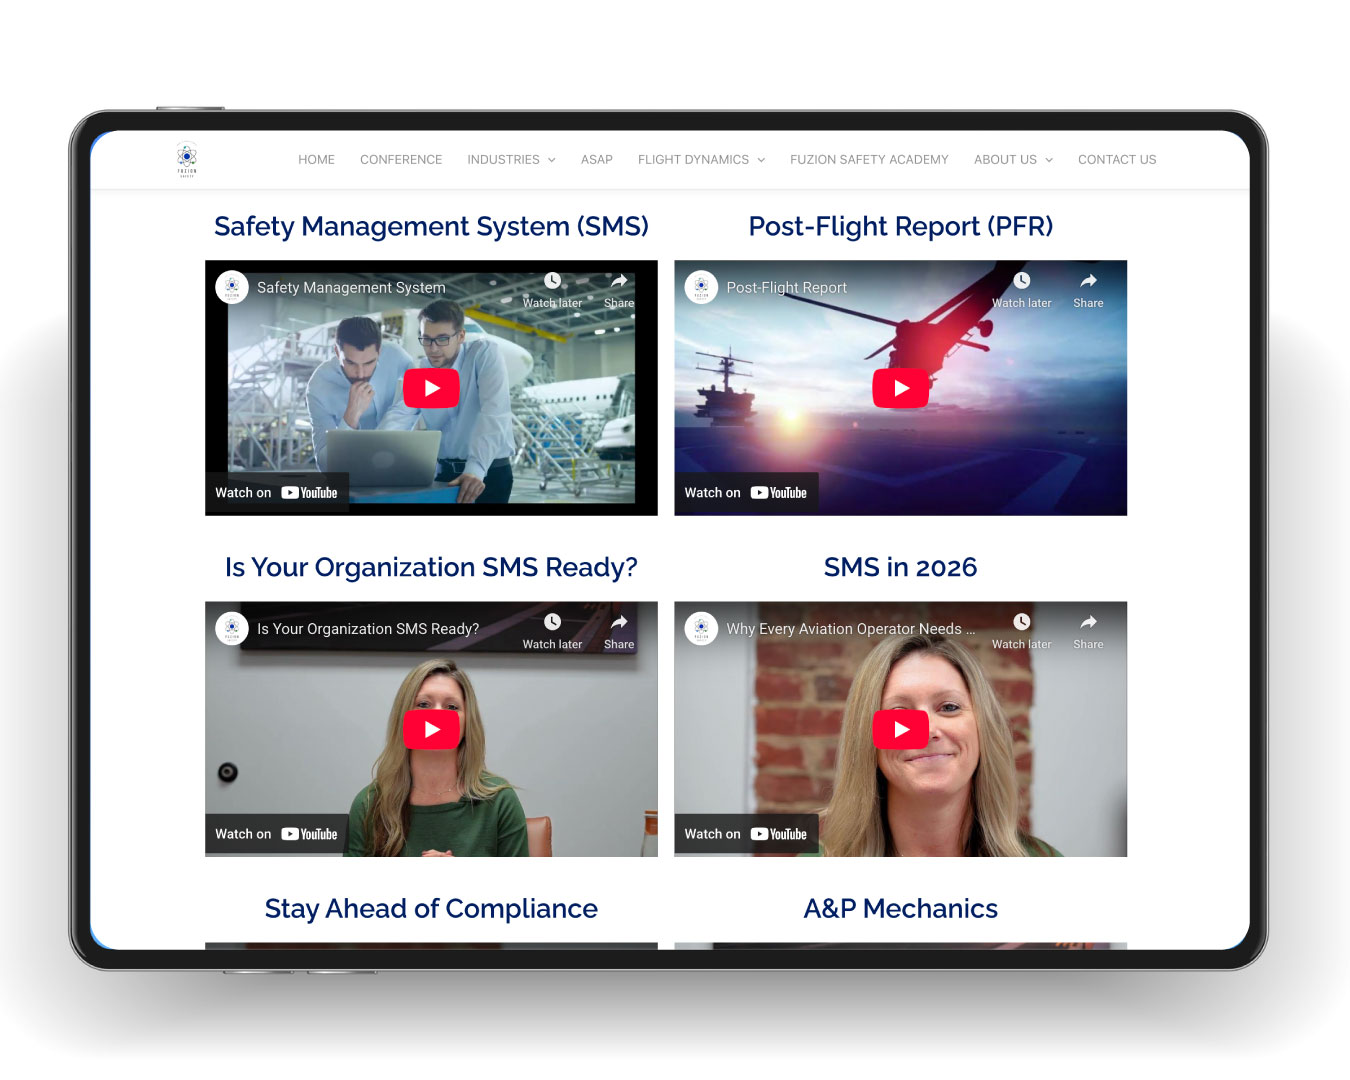The height and width of the screenshot is (1080, 1350).
Task: Toggle Watch later on the Safety Management System video
Action: point(552,281)
